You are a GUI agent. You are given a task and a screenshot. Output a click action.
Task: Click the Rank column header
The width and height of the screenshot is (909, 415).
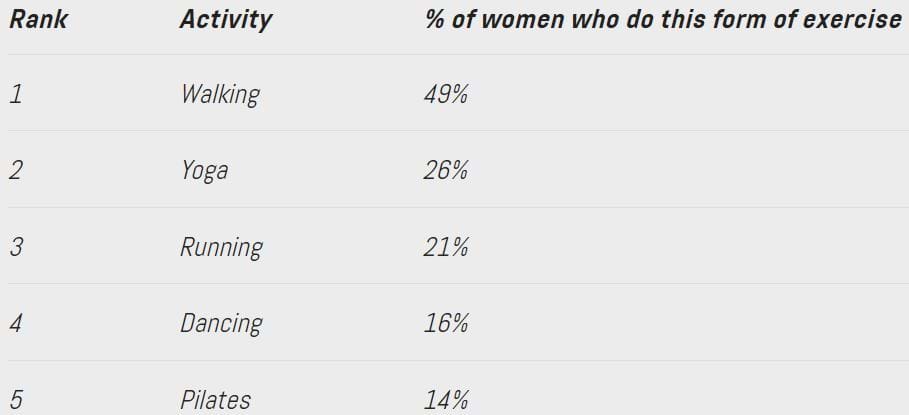pos(38,19)
